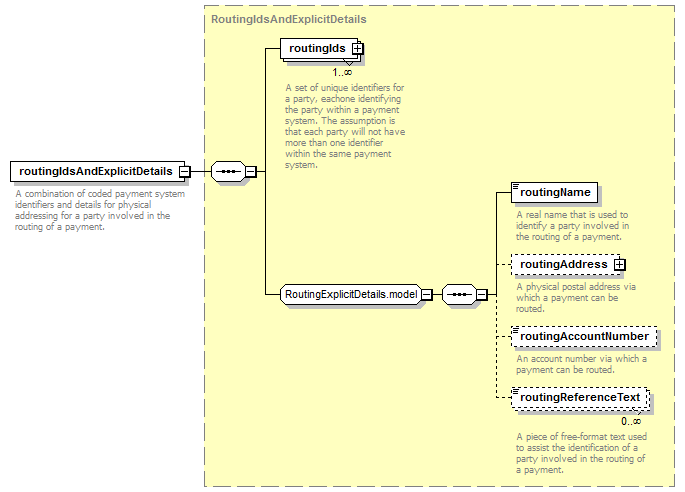Image resolution: width=685 pixels, height=492 pixels.
Task: Expand the routingAddress element plus box
Action: click(619, 265)
